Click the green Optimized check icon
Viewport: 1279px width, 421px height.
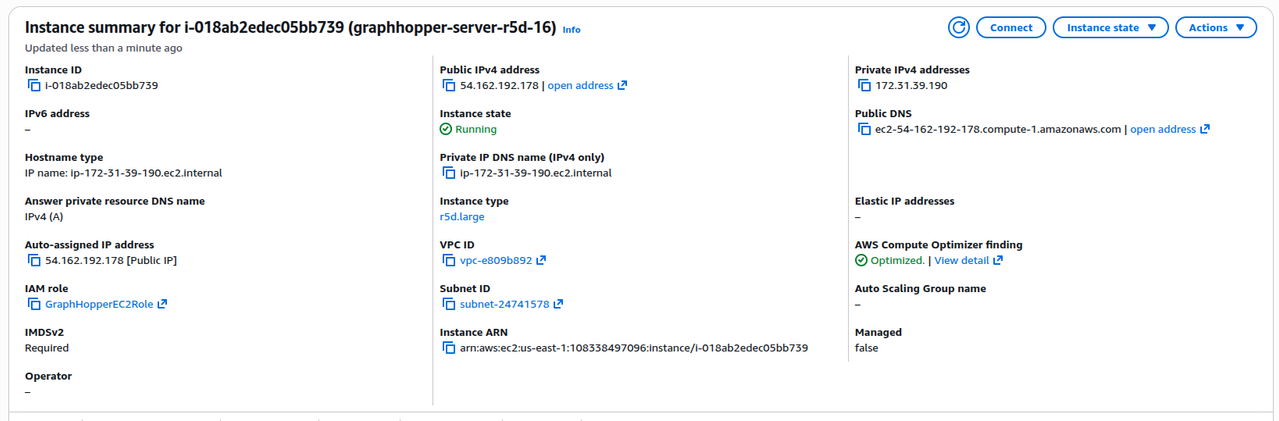pyautogui.click(x=861, y=261)
